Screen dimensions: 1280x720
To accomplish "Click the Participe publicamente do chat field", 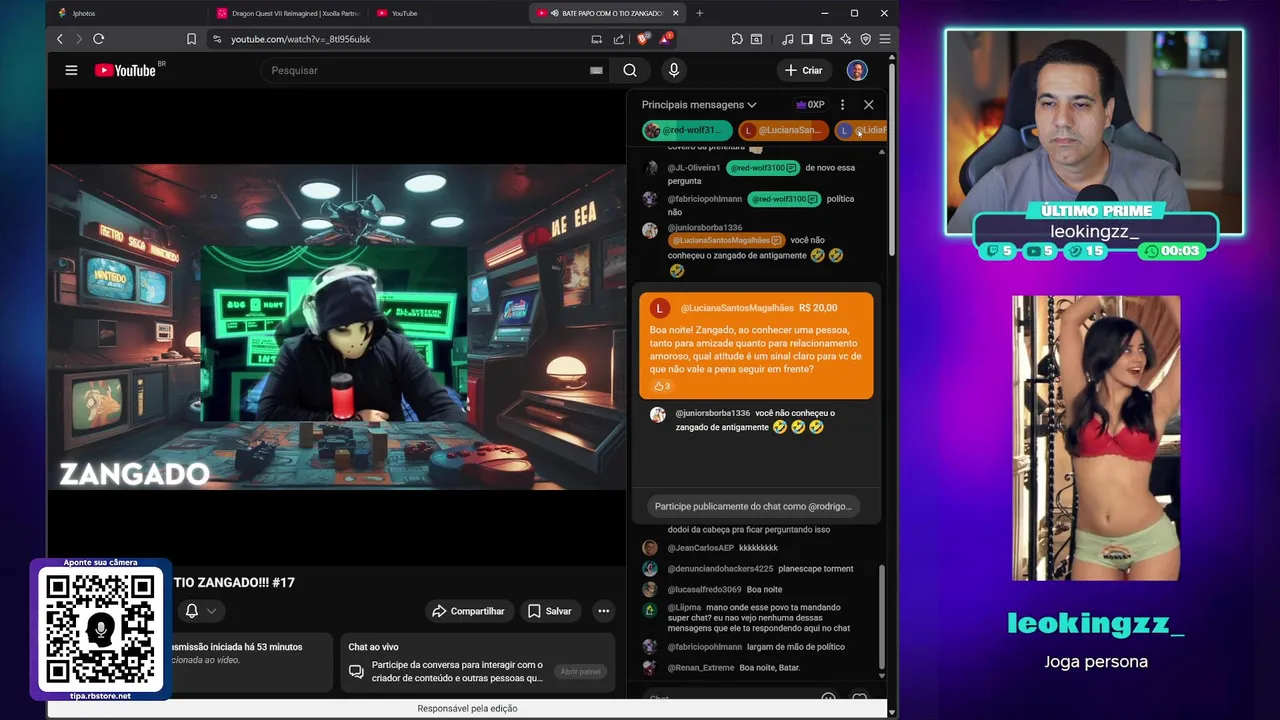I will [753, 506].
